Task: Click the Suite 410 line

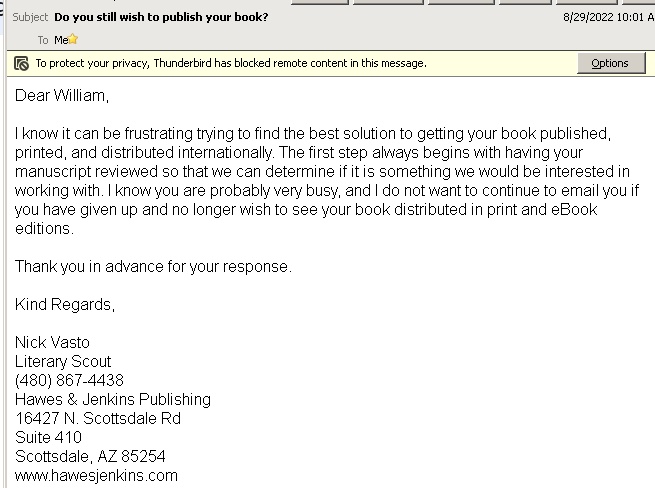Action: (x=48, y=437)
